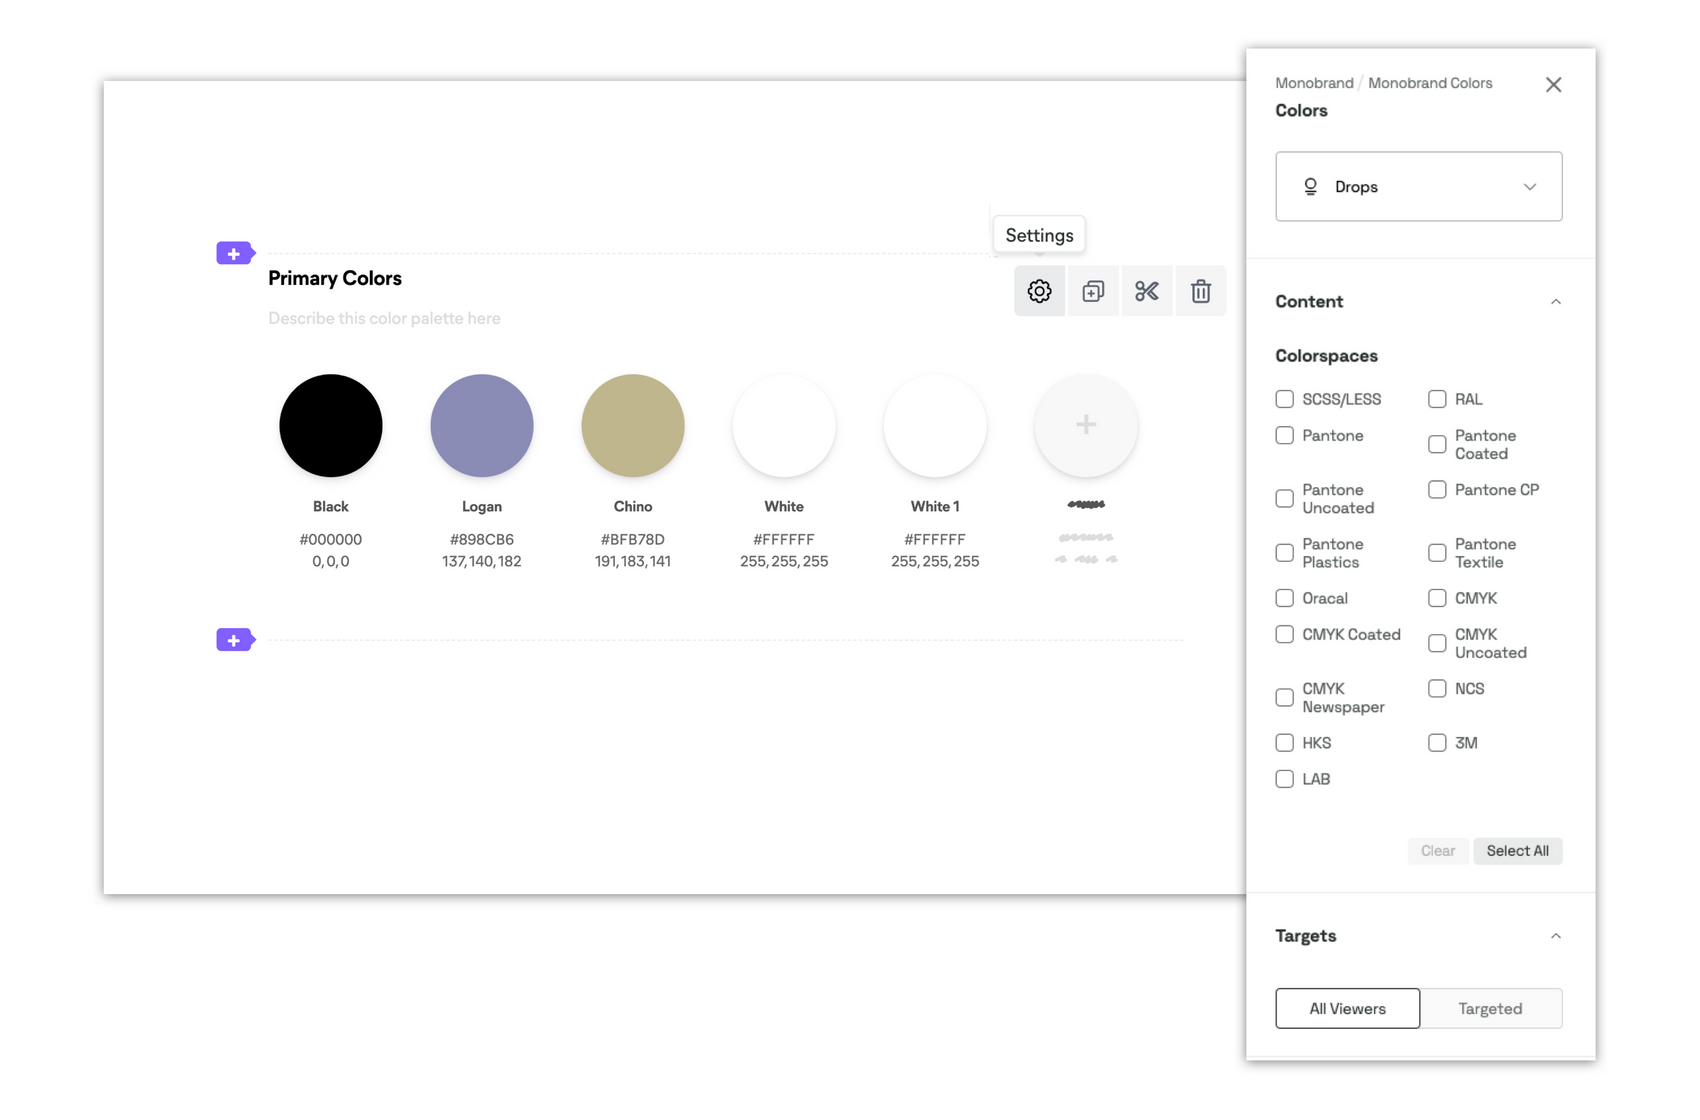The height and width of the screenshot is (1120, 1700).
Task: Select the Chino tan swatch
Action: 633,425
